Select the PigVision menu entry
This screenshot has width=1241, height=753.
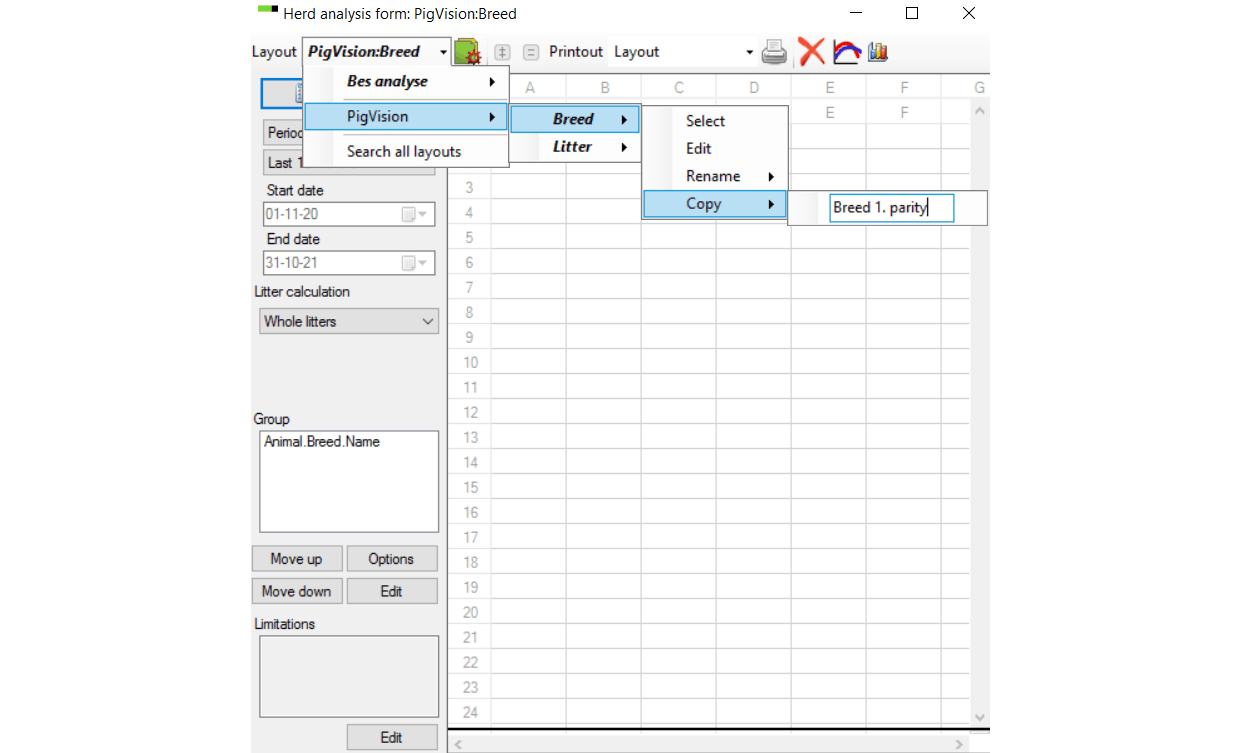click(x=407, y=117)
